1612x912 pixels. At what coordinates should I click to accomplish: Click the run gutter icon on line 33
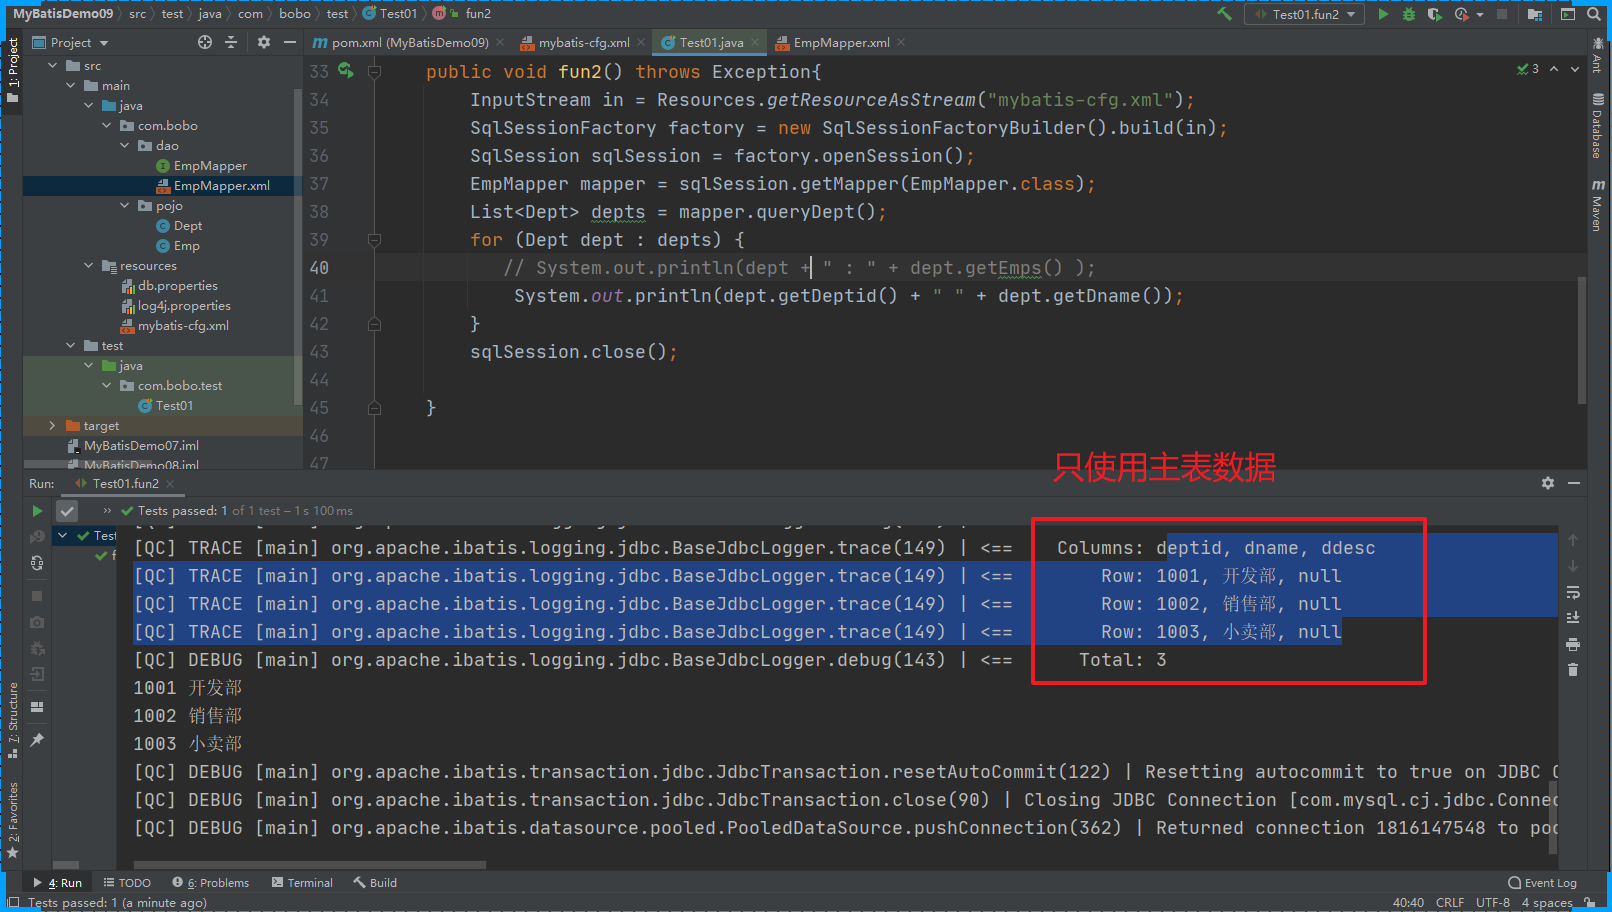pyautogui.click(x=346, y=71)
